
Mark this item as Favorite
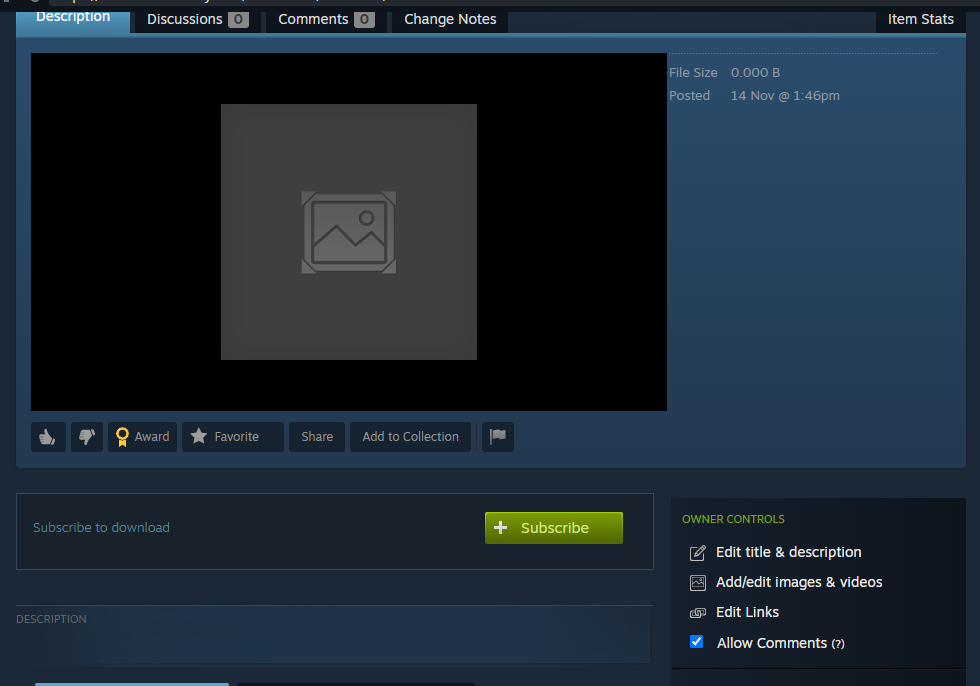click(x=232, y=437)
